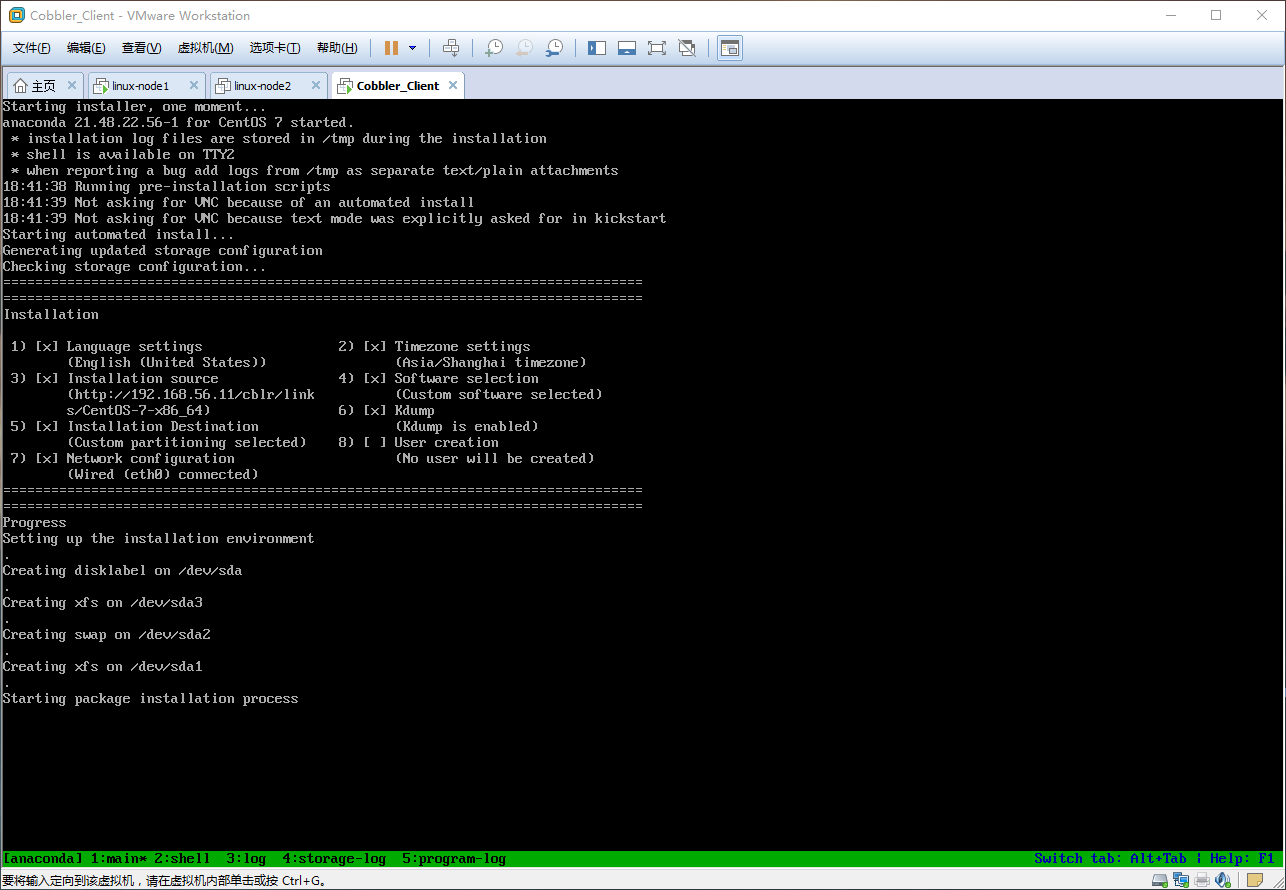Click the network adapter status icon
Screen dimensions: 1286x890
[1181, 880]
